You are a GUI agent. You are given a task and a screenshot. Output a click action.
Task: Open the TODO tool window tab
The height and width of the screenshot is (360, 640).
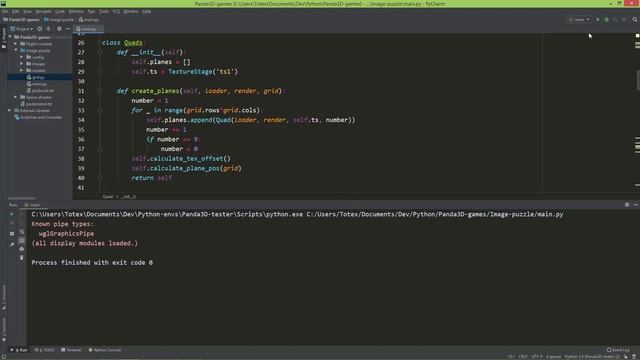pyautogui.click(x=44, y=350)
